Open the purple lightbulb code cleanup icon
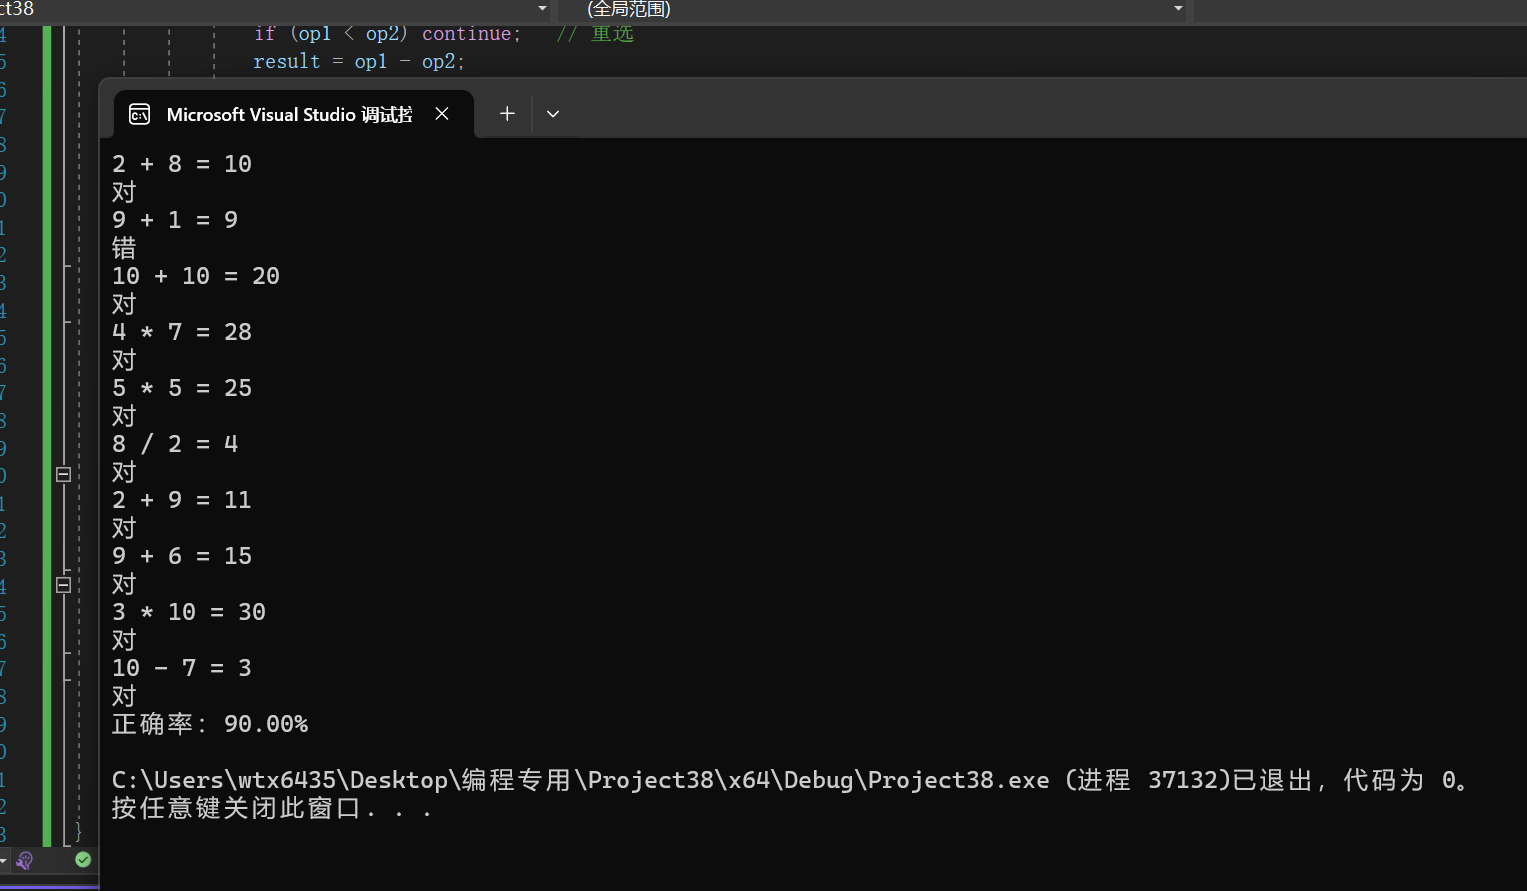The width and height of the screenshot is (1527, 891). (x=25, y=860)
